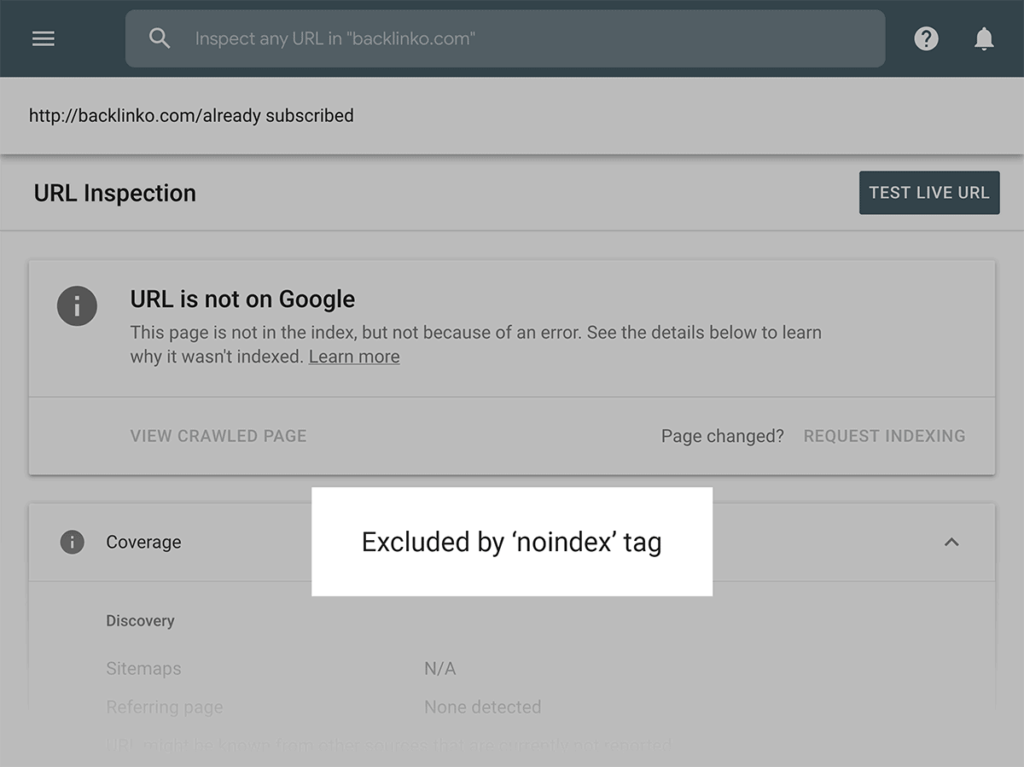Click the 'None detected' value

[x=482, y=707]
